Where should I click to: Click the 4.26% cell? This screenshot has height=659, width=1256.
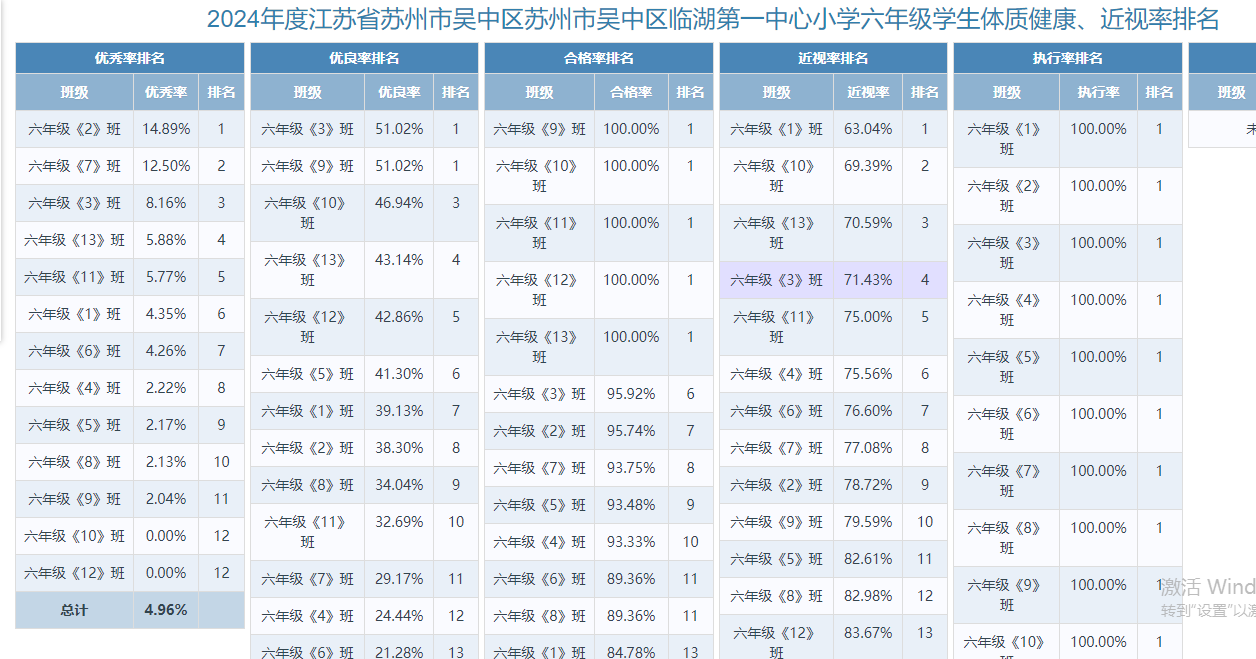coord(166,351)
